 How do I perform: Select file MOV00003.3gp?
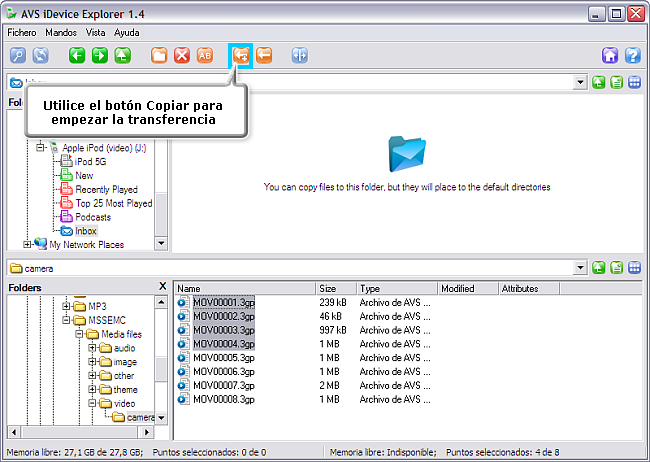[224, 330]
